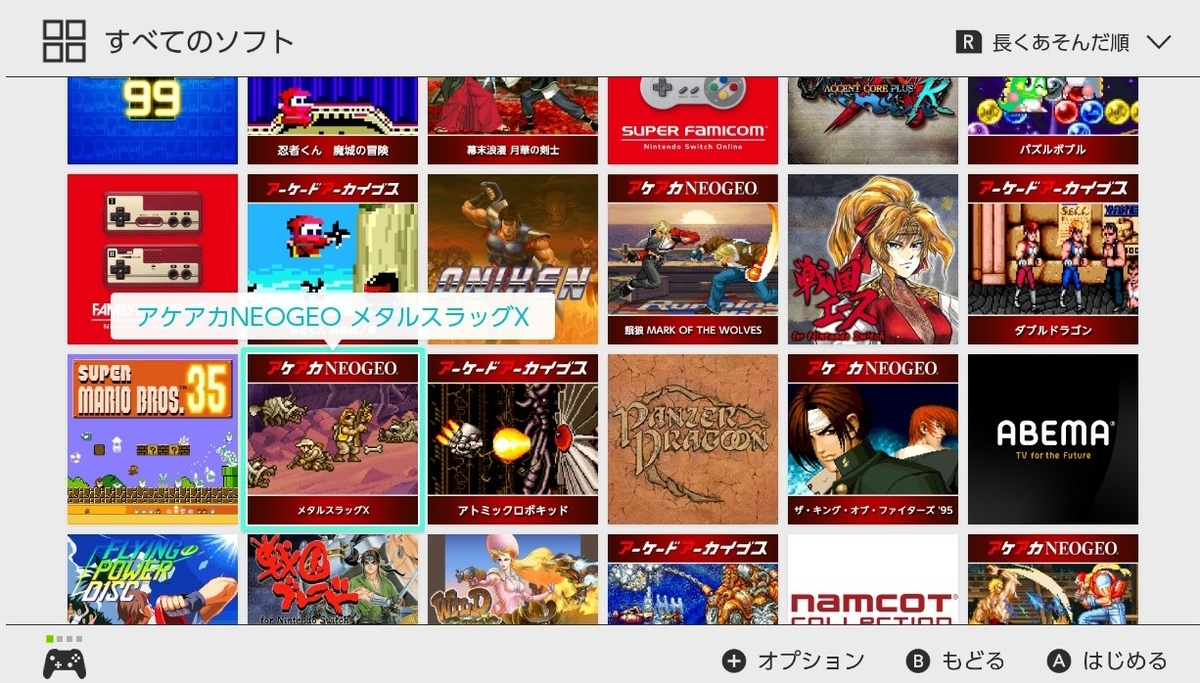Choose the ONIKEN game tile
This screenshot has height=683, width=1200.
(x=513, y=259)
